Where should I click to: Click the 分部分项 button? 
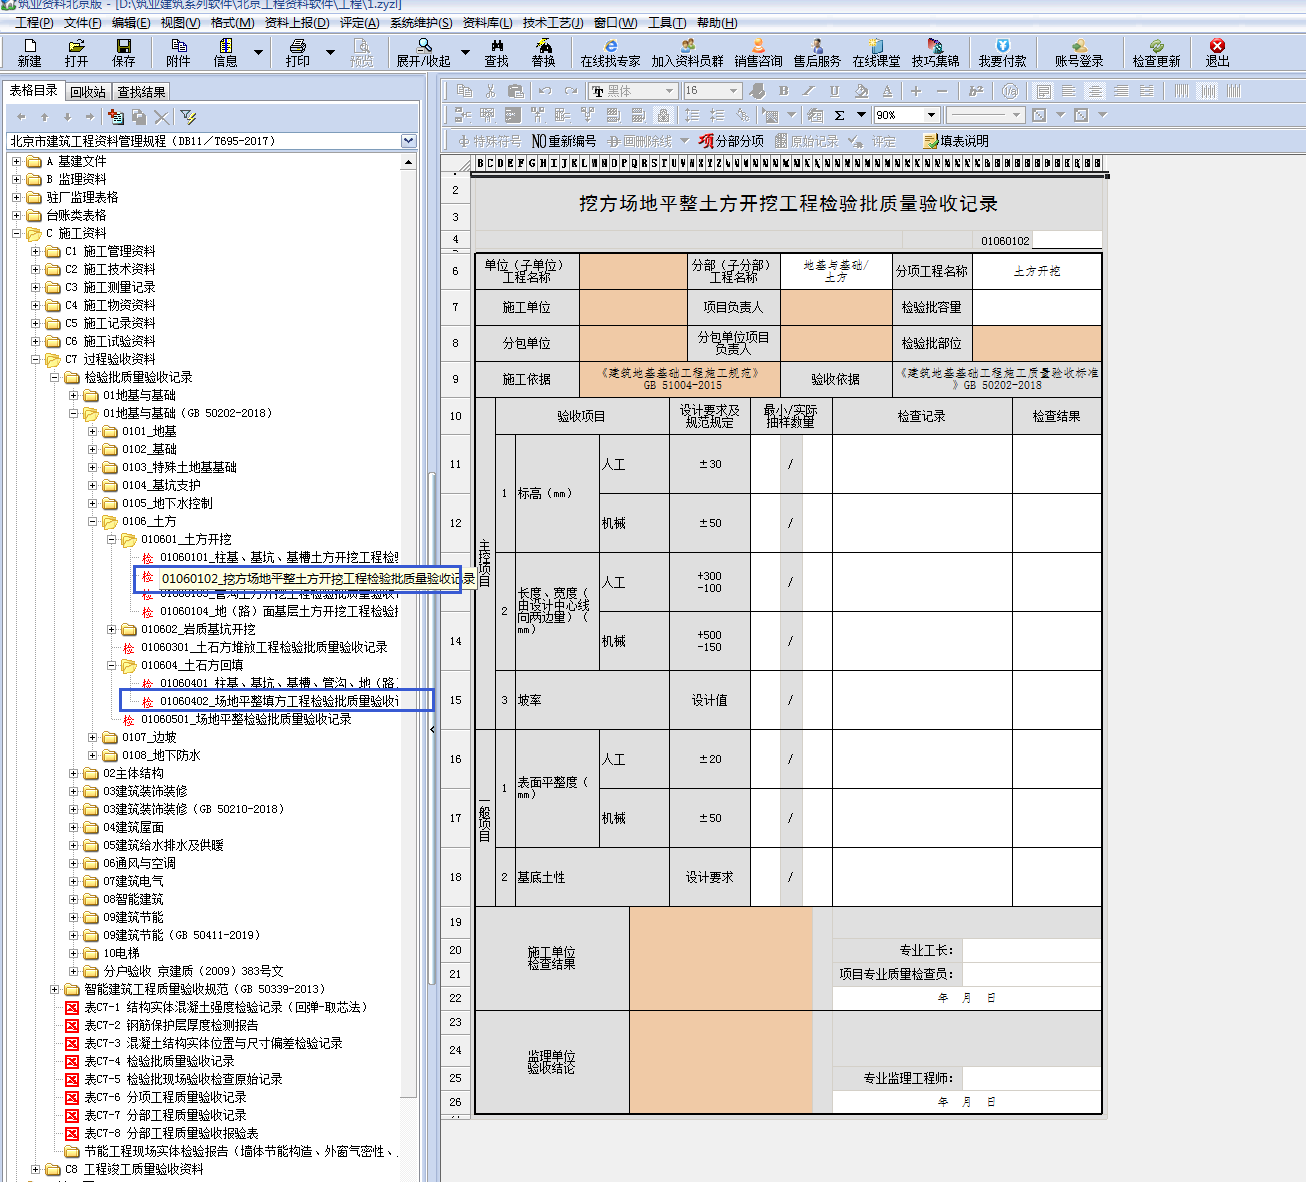click(731, 141)
